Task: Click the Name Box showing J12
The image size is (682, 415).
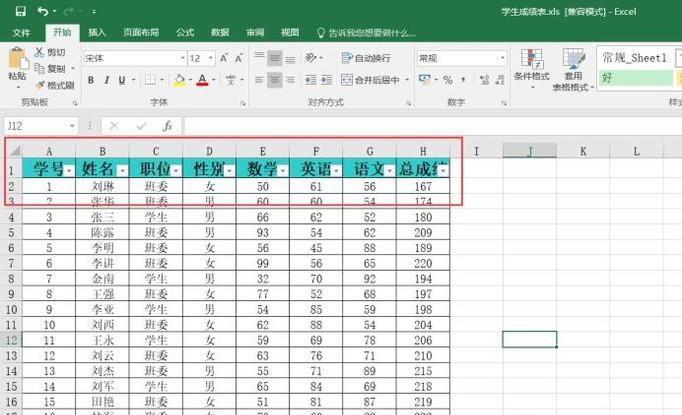Action: (x=40, y=126)
